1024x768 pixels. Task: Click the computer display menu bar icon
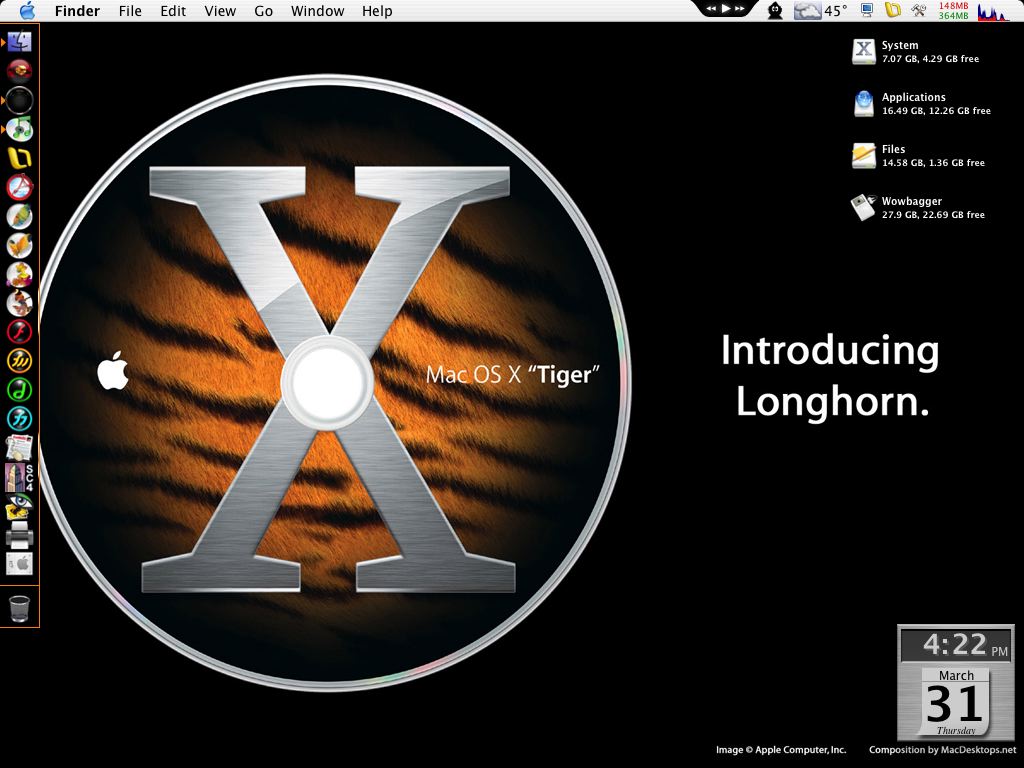click(x=867, y=10)
